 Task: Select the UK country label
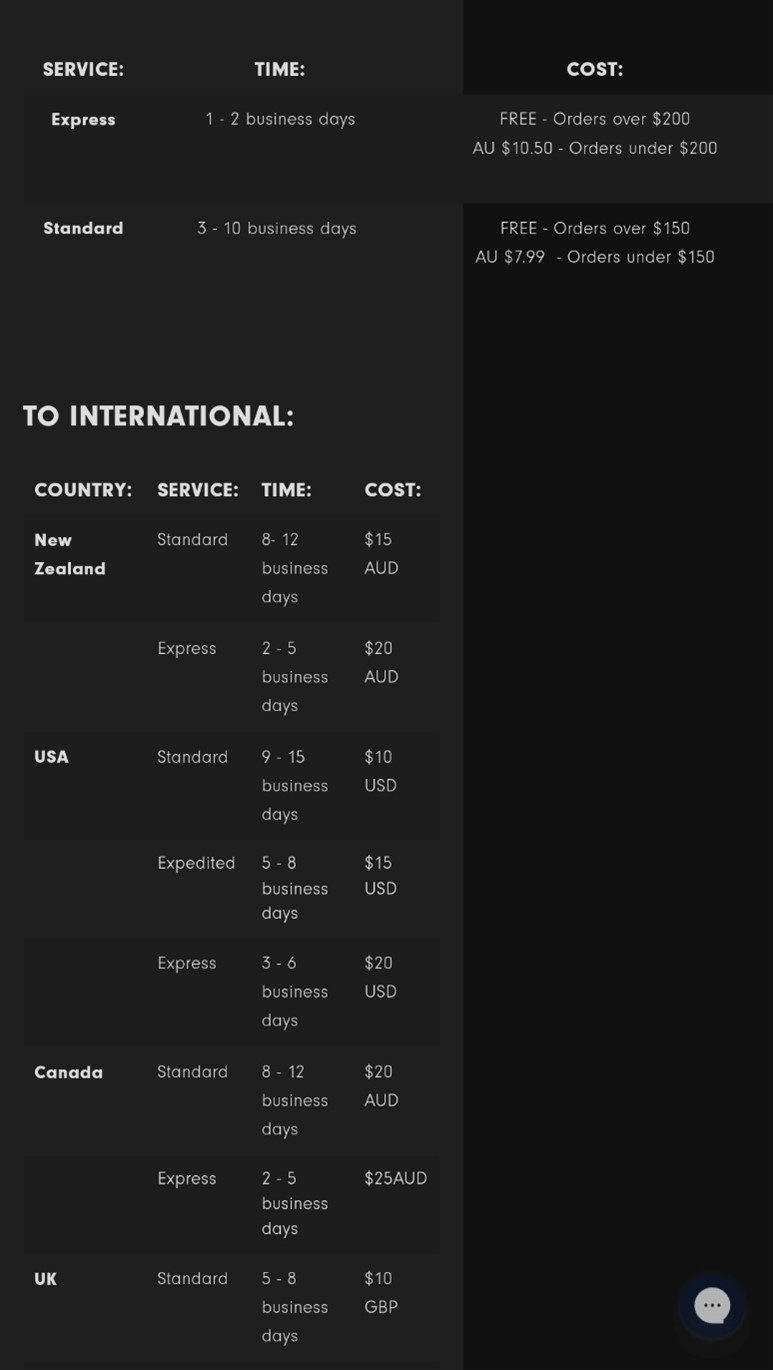[x=45, y=1279]
